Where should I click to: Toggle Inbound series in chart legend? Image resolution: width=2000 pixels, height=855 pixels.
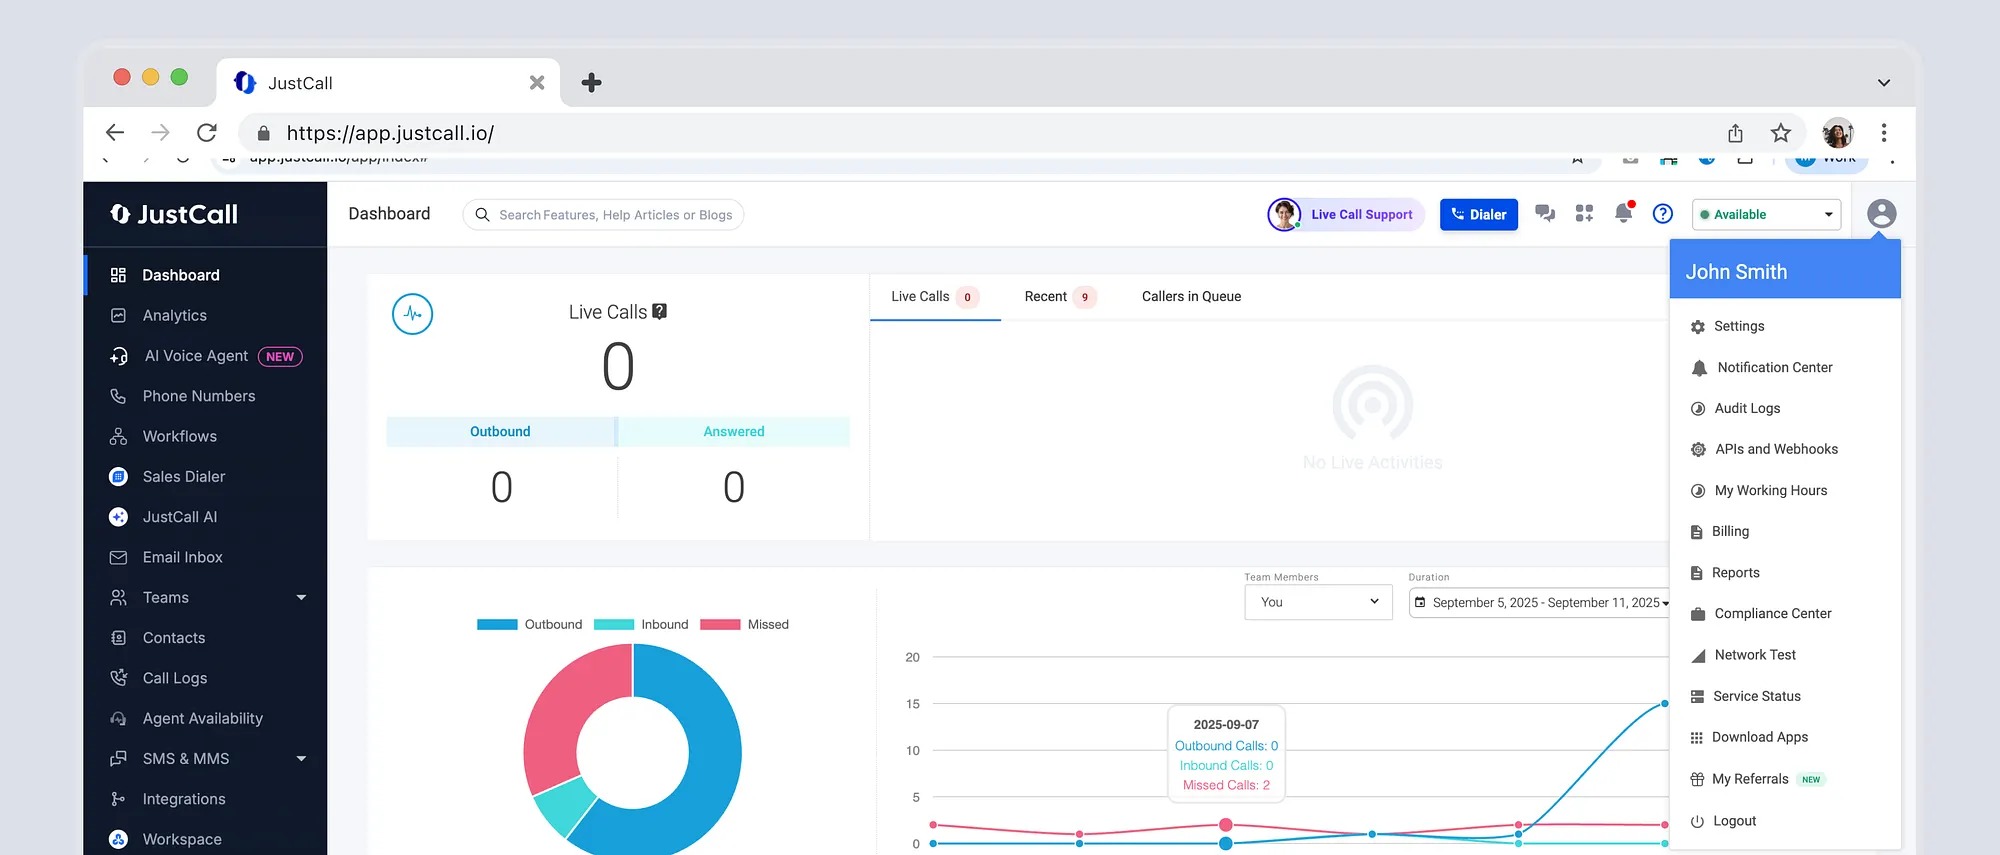[x=642, y=624]
